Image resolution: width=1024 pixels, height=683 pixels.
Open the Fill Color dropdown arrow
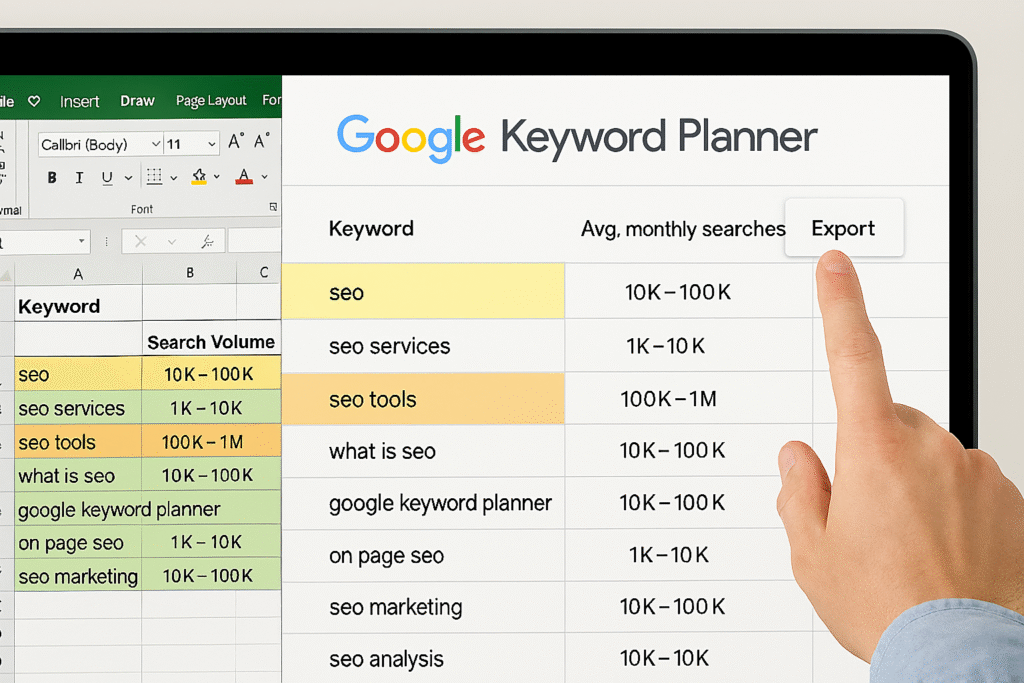click(217, 176)
